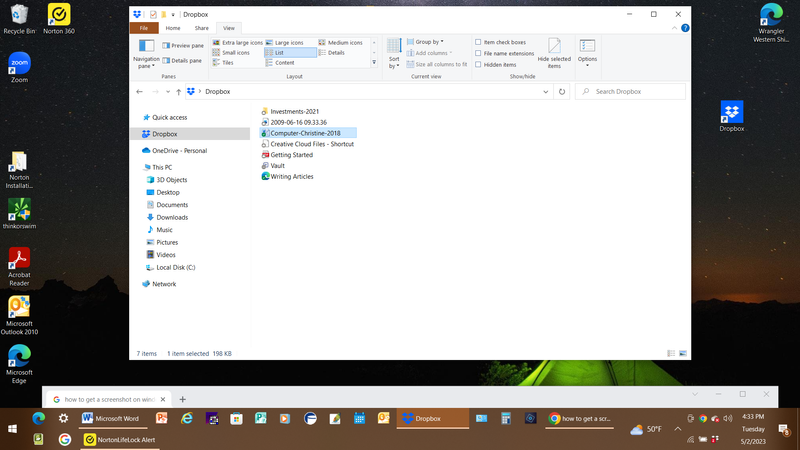Open 3D Objects in sidebar

coord(167,180)
